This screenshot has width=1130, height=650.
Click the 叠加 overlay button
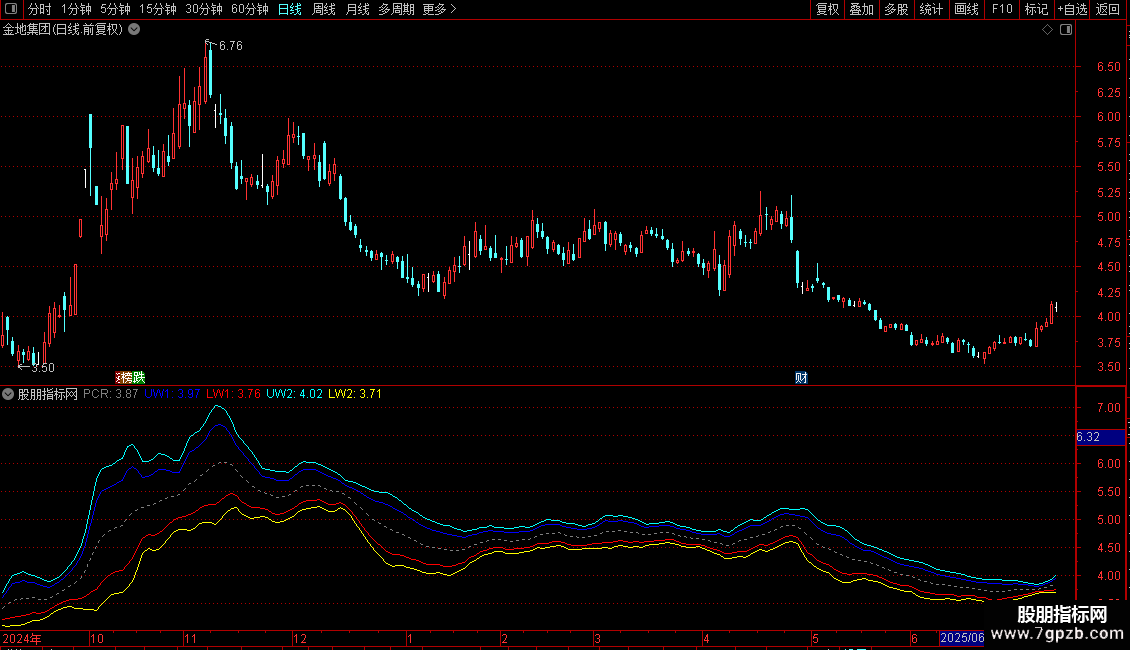coord(861,9)
